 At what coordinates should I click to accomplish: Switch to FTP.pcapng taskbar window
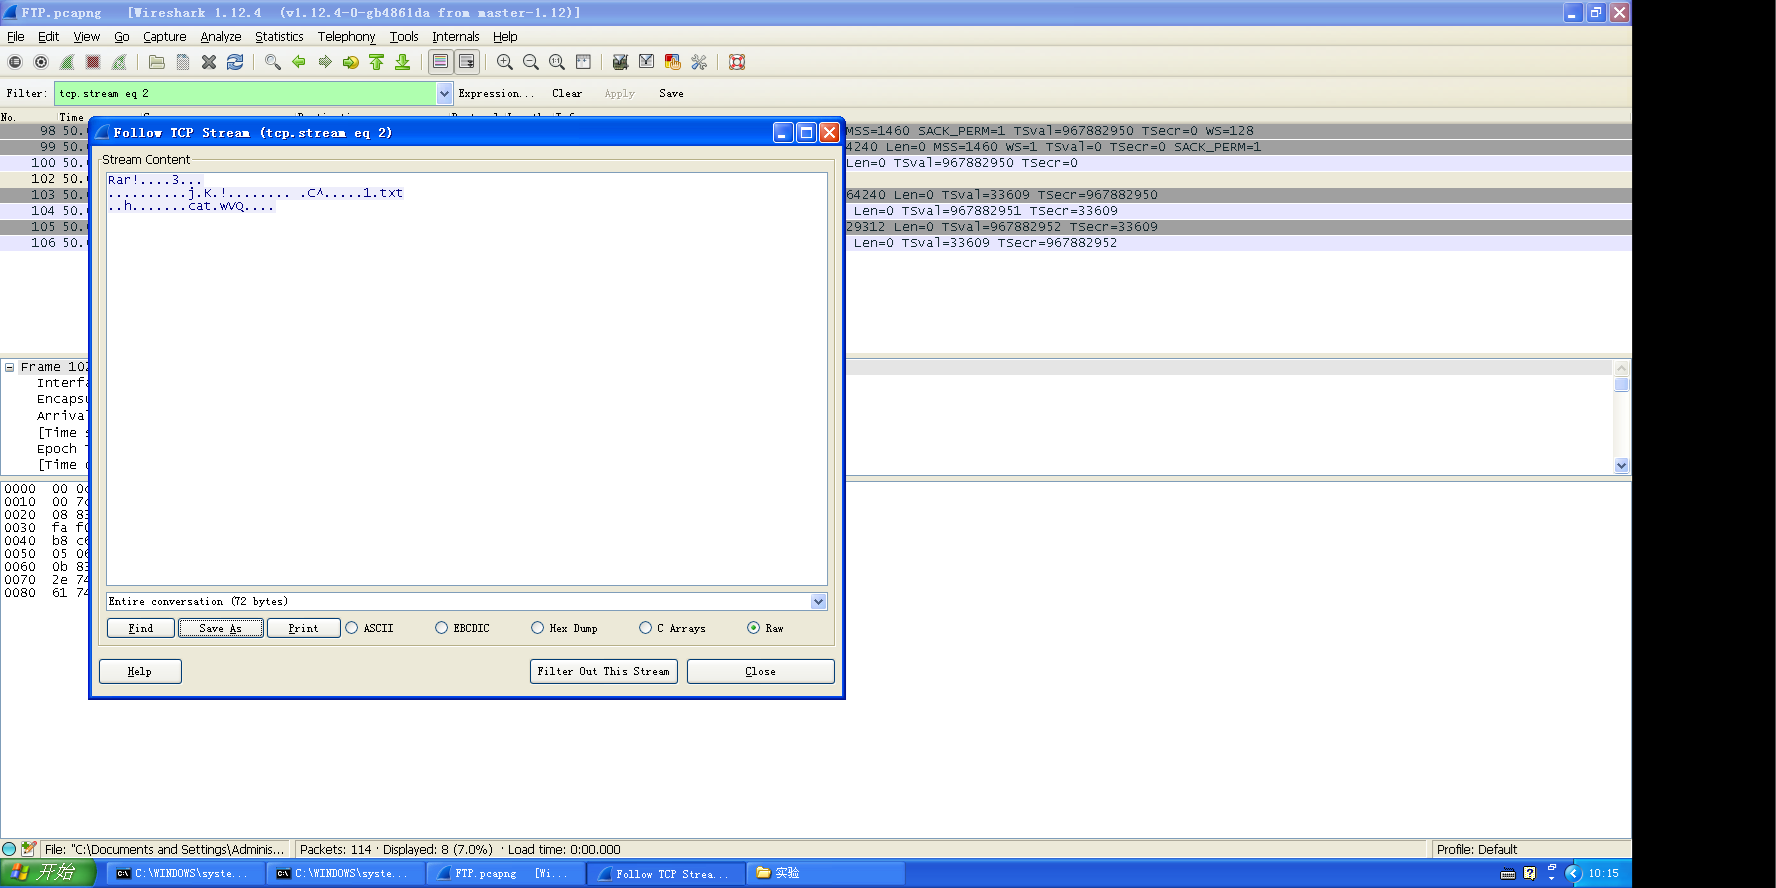coord(505,873)
